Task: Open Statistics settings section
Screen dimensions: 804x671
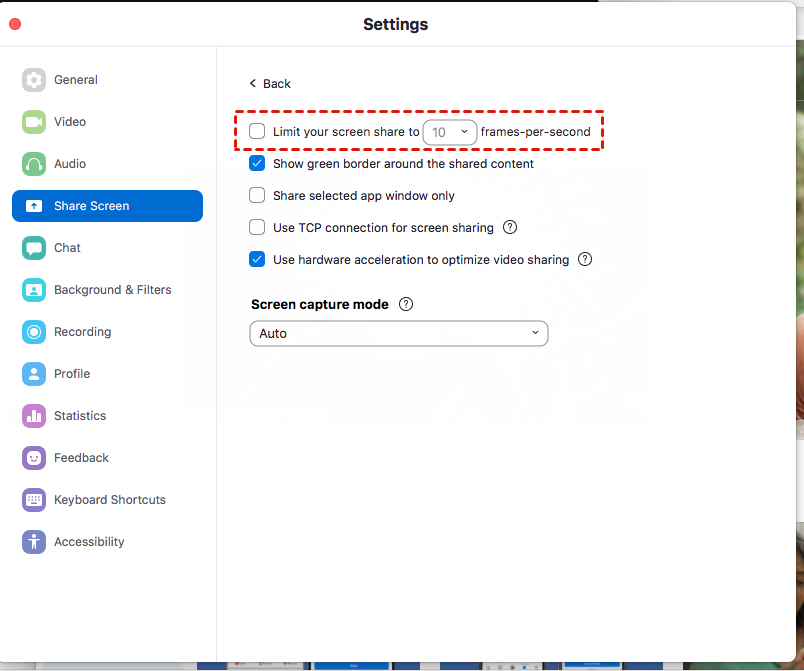Action: 107,416
